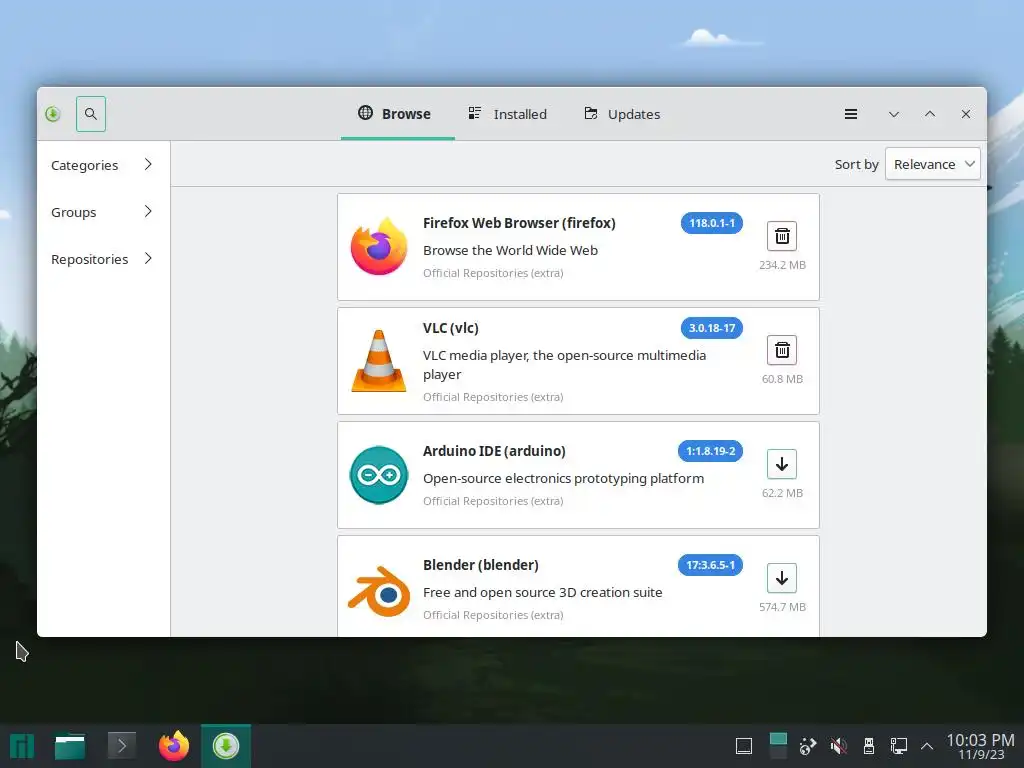Click the show desktop tray icon
1024x768 pixels.
point(744,746)
